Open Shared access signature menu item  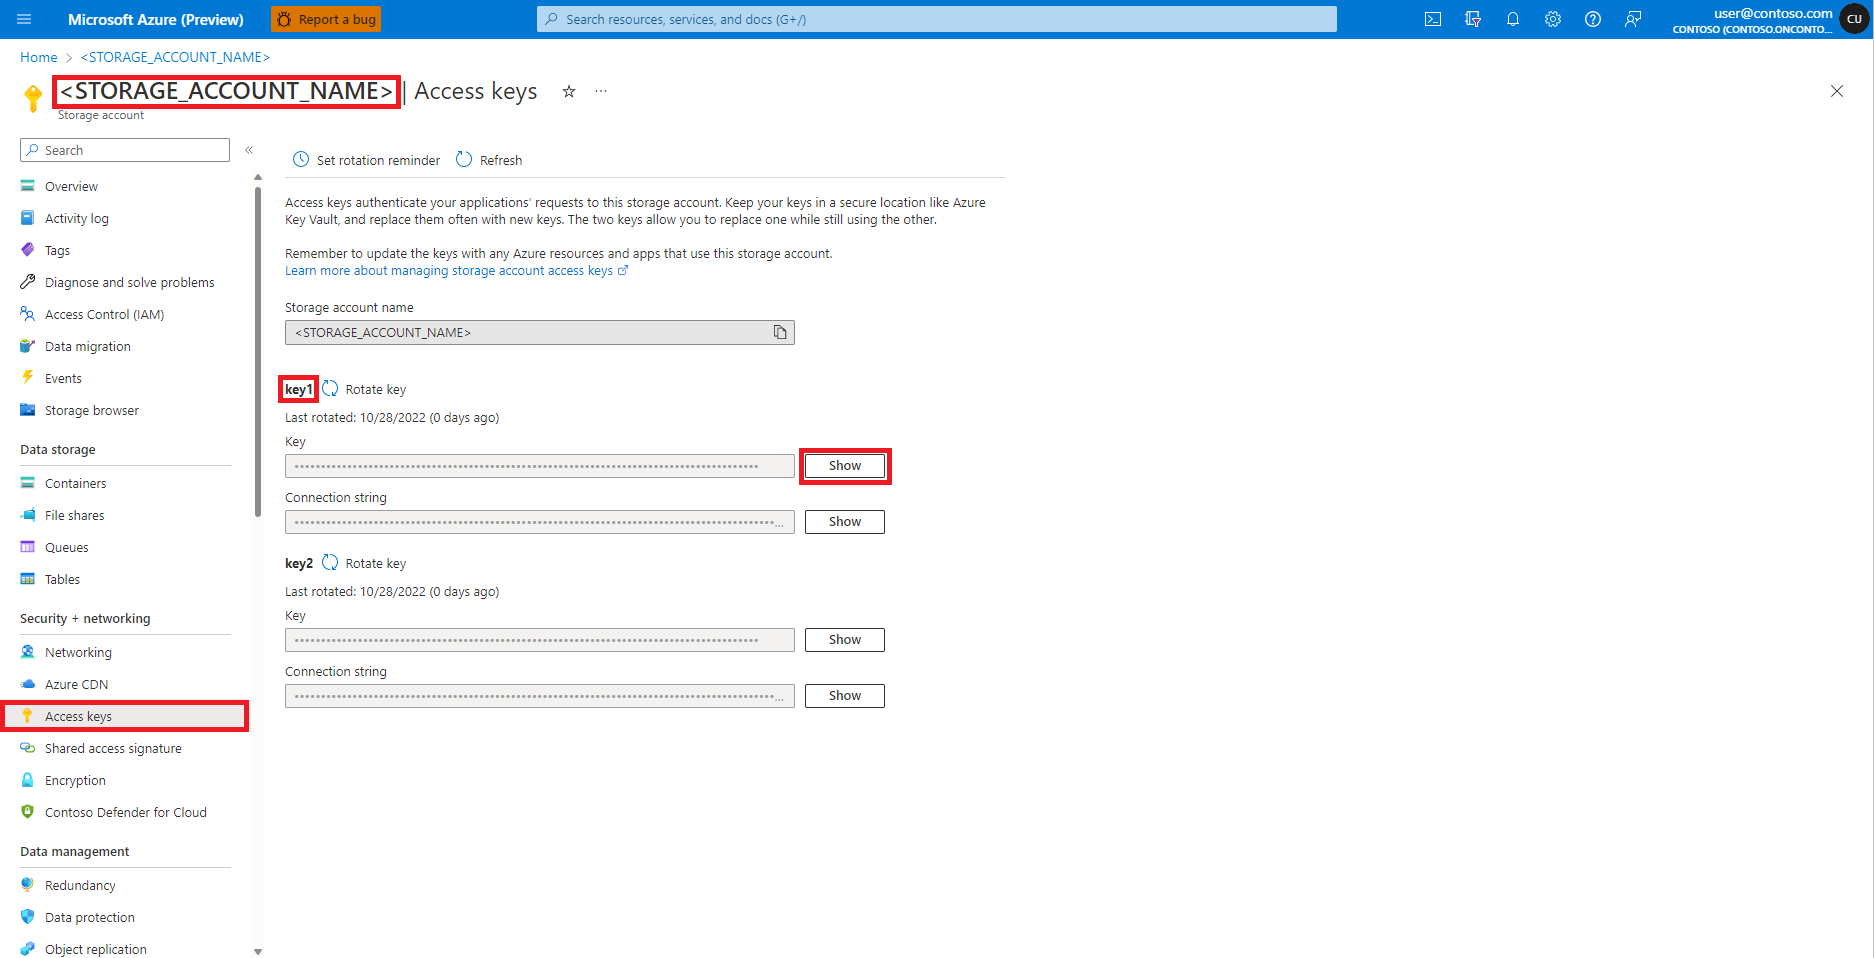(x=113, y=748)
